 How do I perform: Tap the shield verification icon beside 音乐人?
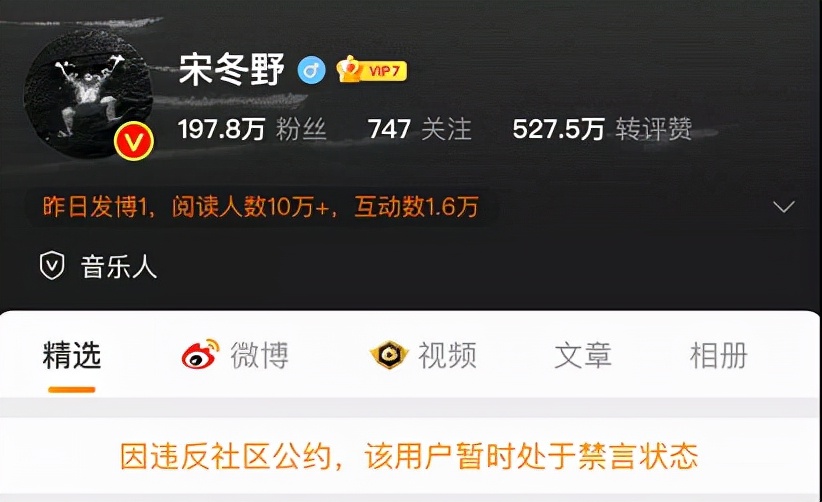[52, 265]
